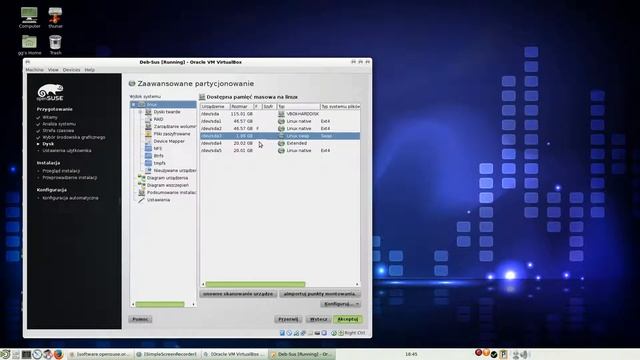The height and width of the screenshot is (360, 640).
Task: Click the VirtualBox optical disk status icon
Action: (x=289, y=333)
